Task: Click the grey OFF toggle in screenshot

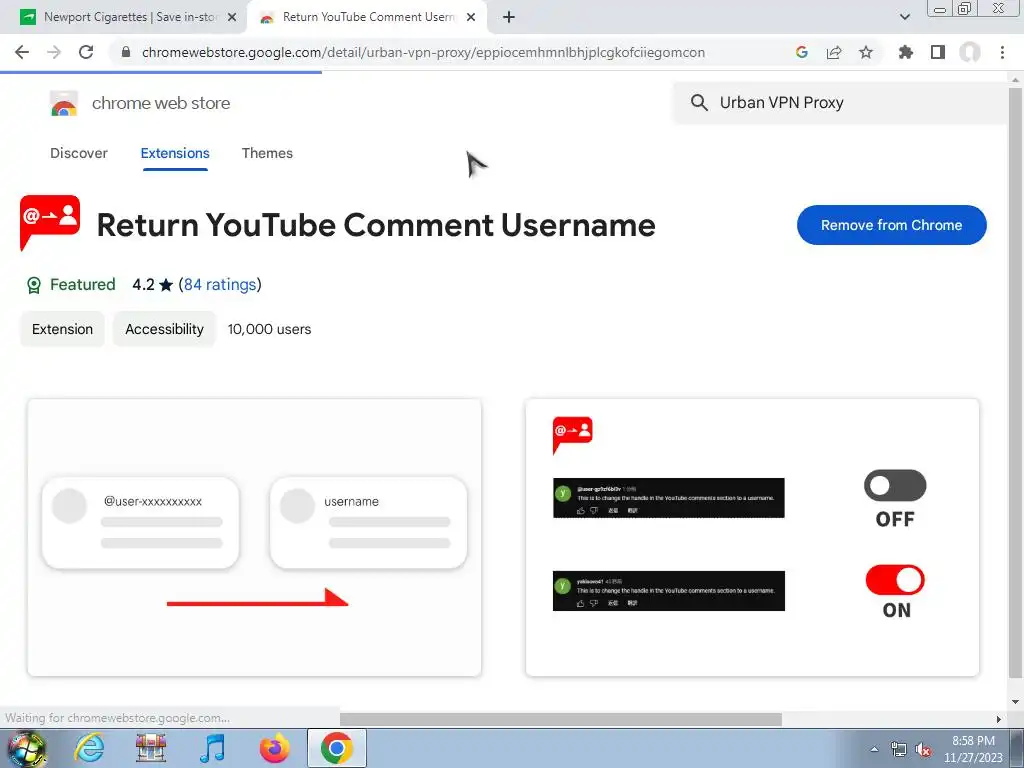Action: (895, 485)
